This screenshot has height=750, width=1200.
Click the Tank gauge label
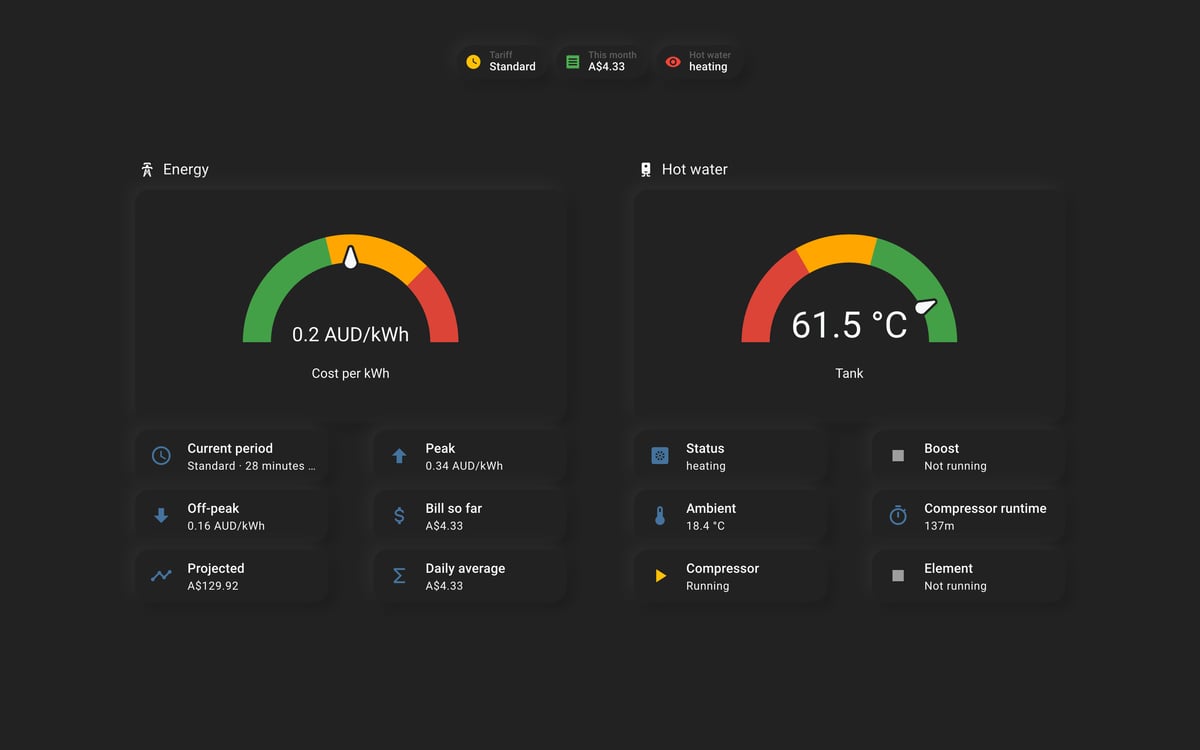coord(849,373)
